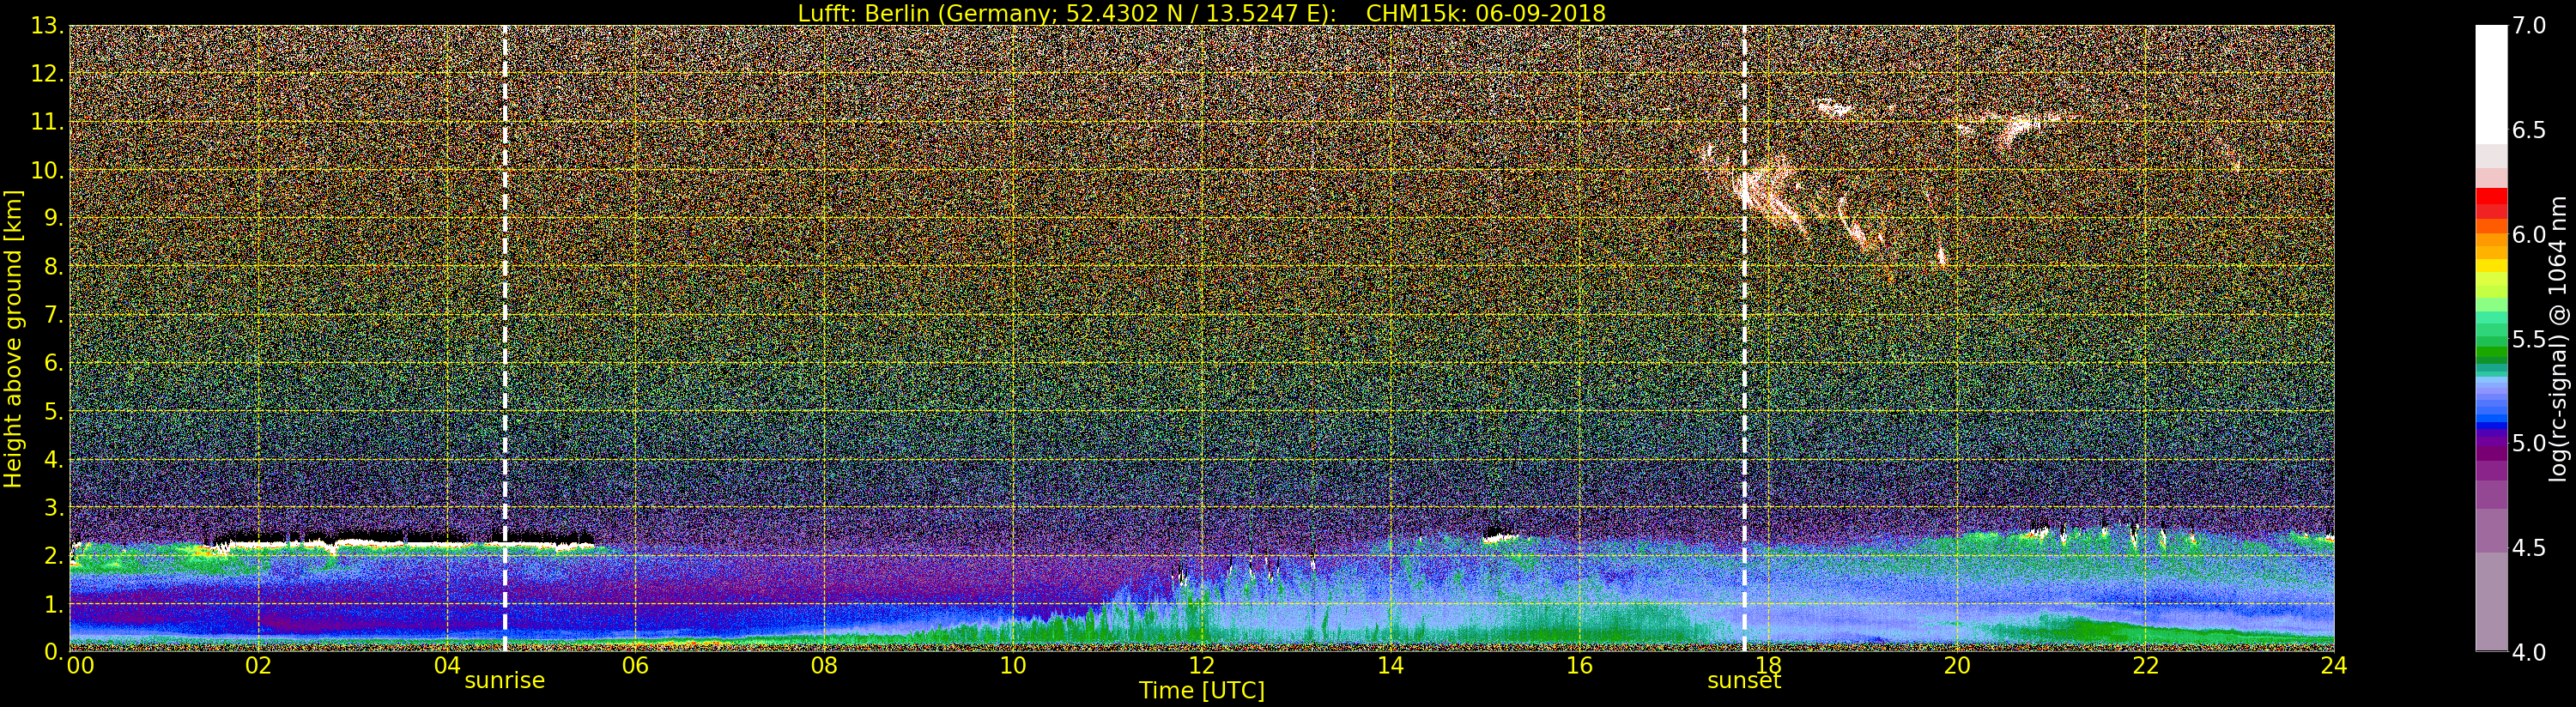
Task: Click the white dashed sunrise line
Action: 504,338
